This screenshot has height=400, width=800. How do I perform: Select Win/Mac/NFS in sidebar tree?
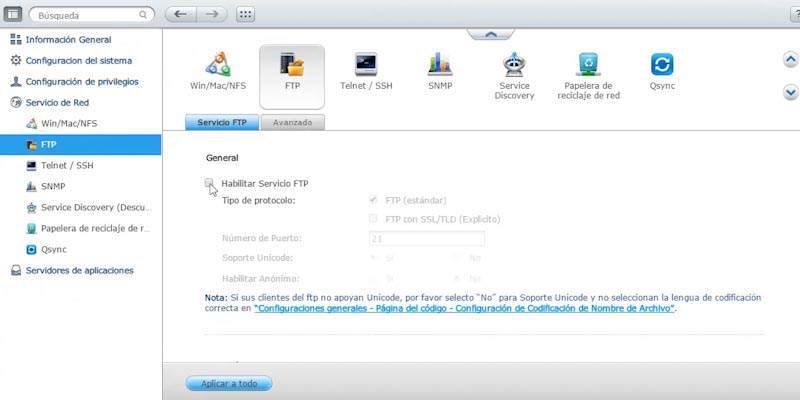click(69, 123)
